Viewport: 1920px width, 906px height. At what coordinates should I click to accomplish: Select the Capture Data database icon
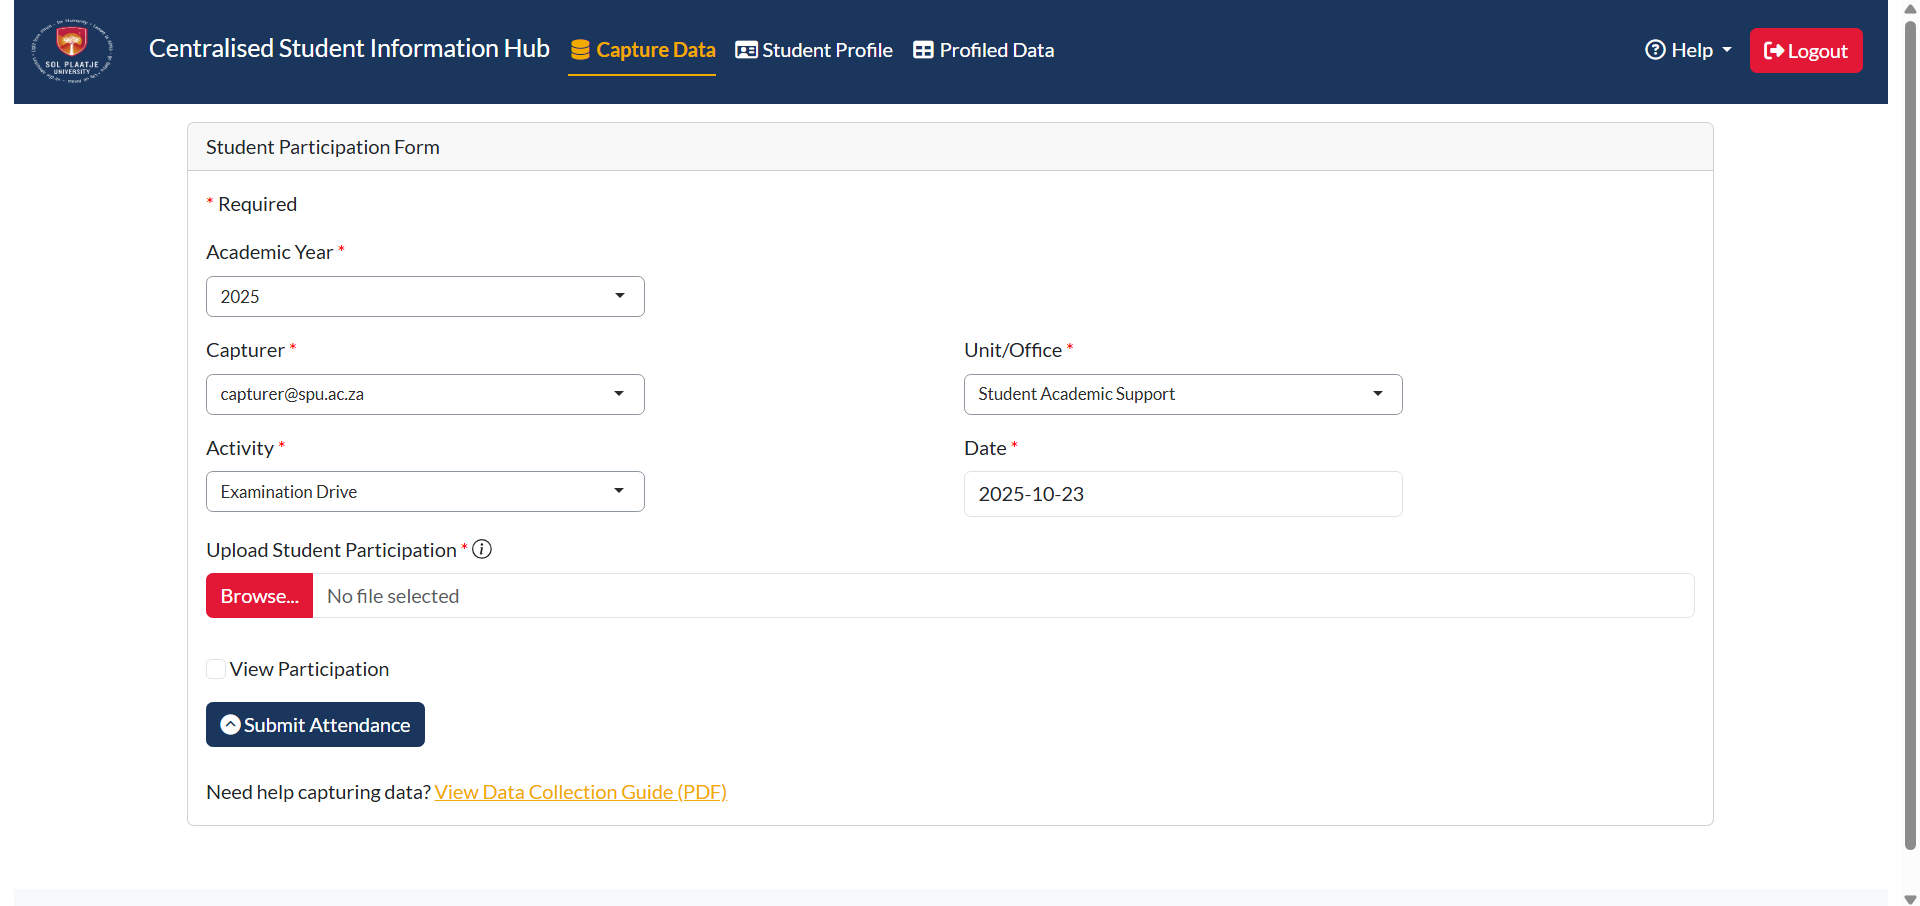pos(578,50)
